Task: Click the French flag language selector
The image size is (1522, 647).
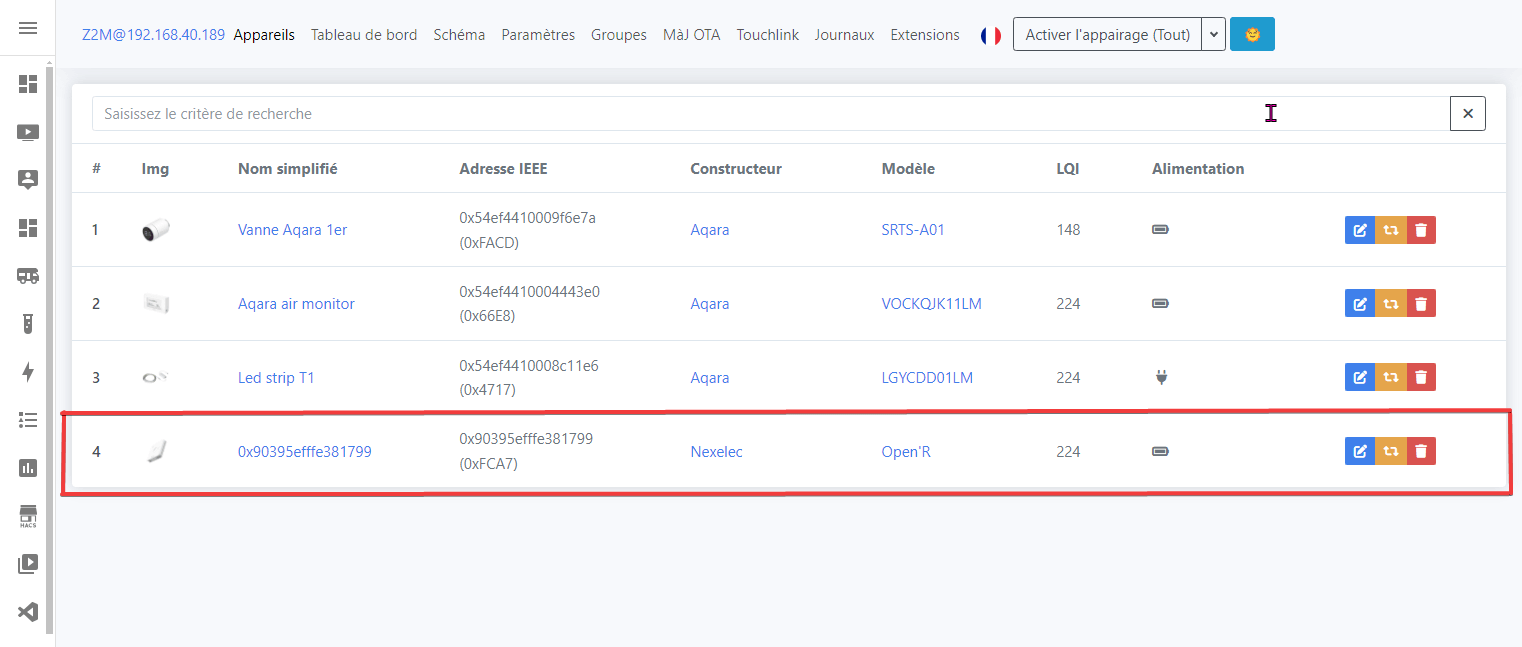Action: 991,35
